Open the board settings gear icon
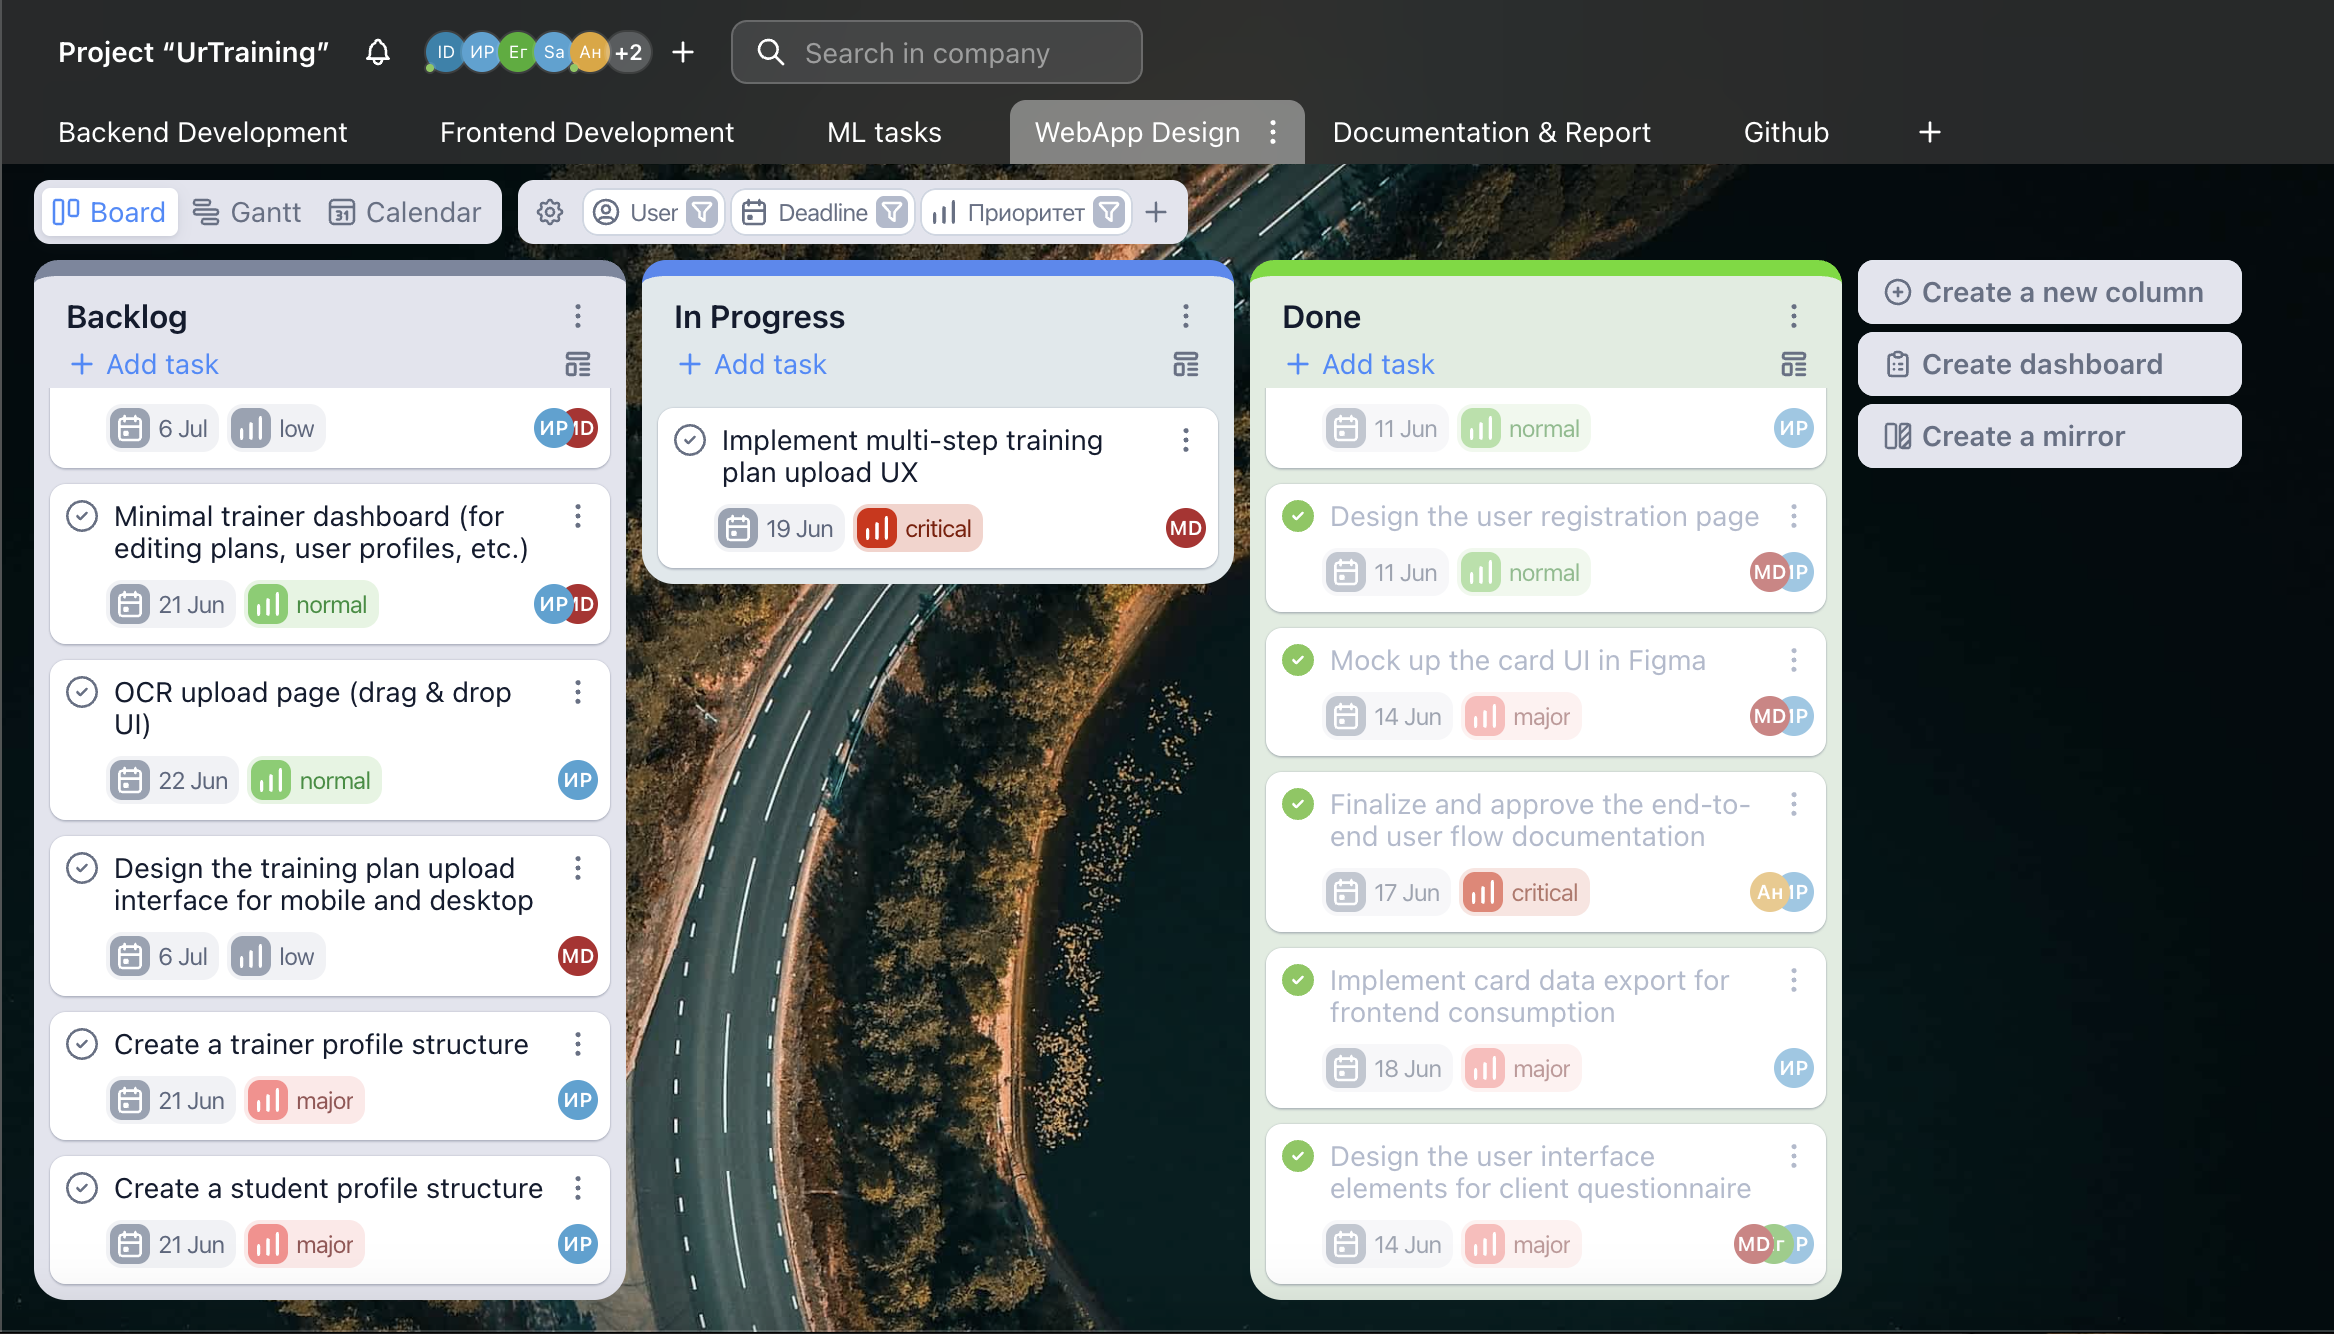 click(550, 212)
